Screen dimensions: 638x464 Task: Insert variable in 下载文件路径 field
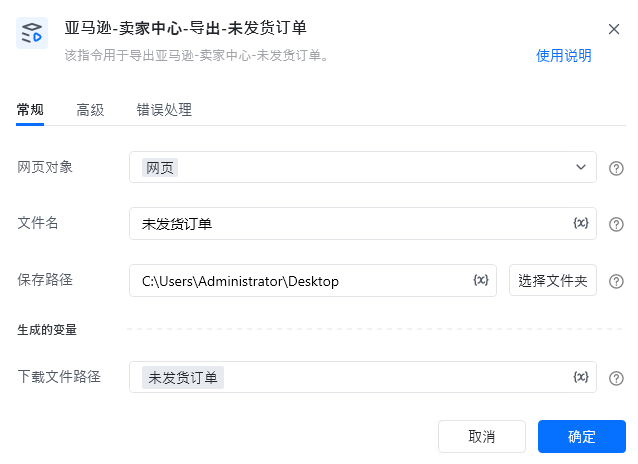(x=581, y=377)
